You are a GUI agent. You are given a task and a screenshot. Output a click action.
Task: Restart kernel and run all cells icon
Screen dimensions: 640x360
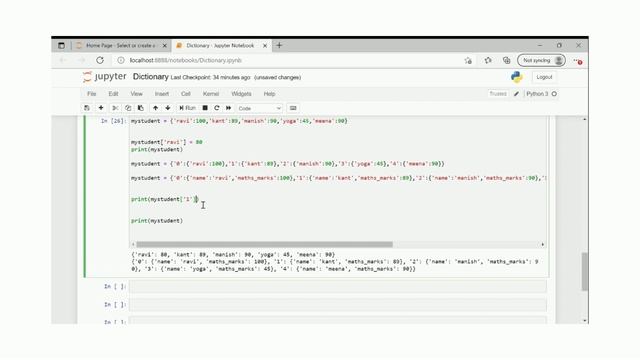229,108
